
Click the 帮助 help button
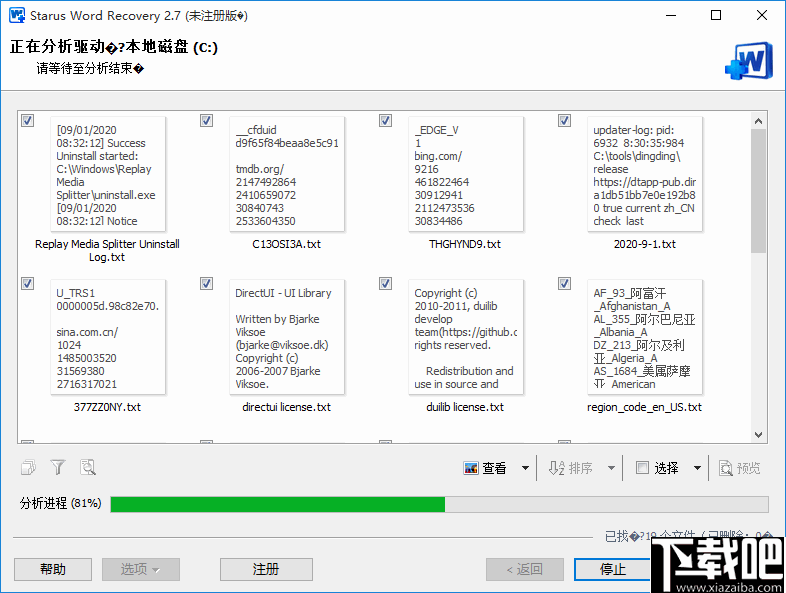coord(53,569)
